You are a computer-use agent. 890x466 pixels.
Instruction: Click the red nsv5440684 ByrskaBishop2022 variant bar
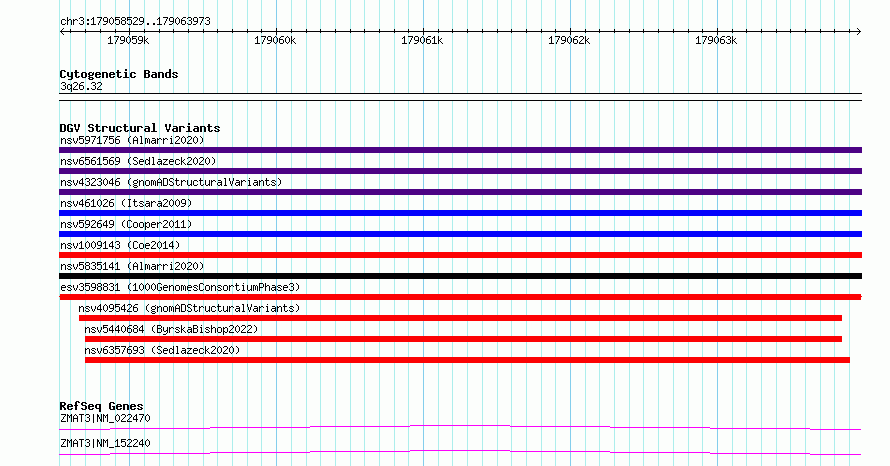[463, 339]
